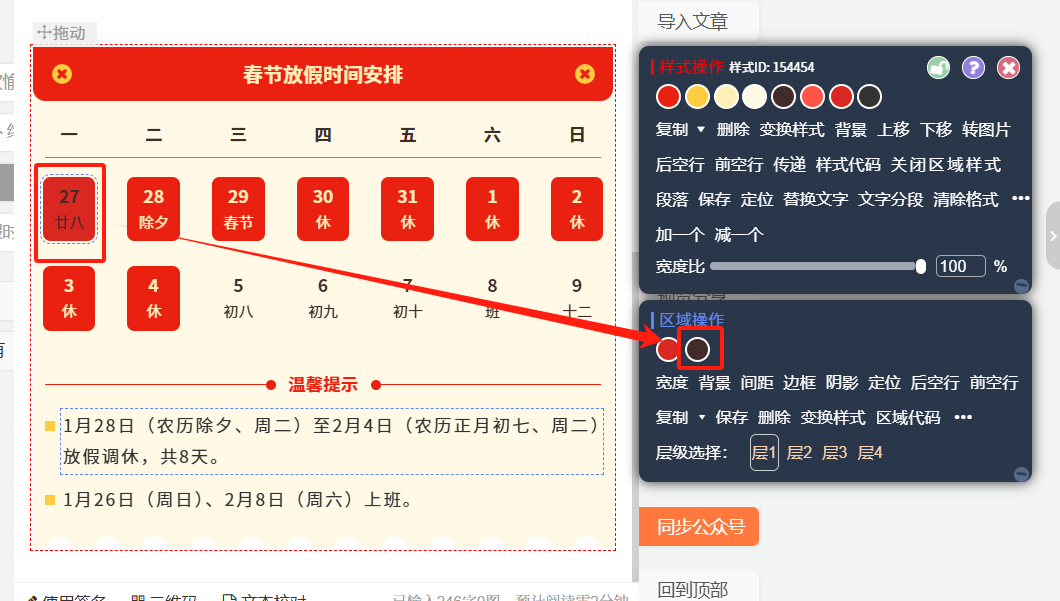
Task: Pick the yellow color swatch in 样式操作
Action: [697, 96]
